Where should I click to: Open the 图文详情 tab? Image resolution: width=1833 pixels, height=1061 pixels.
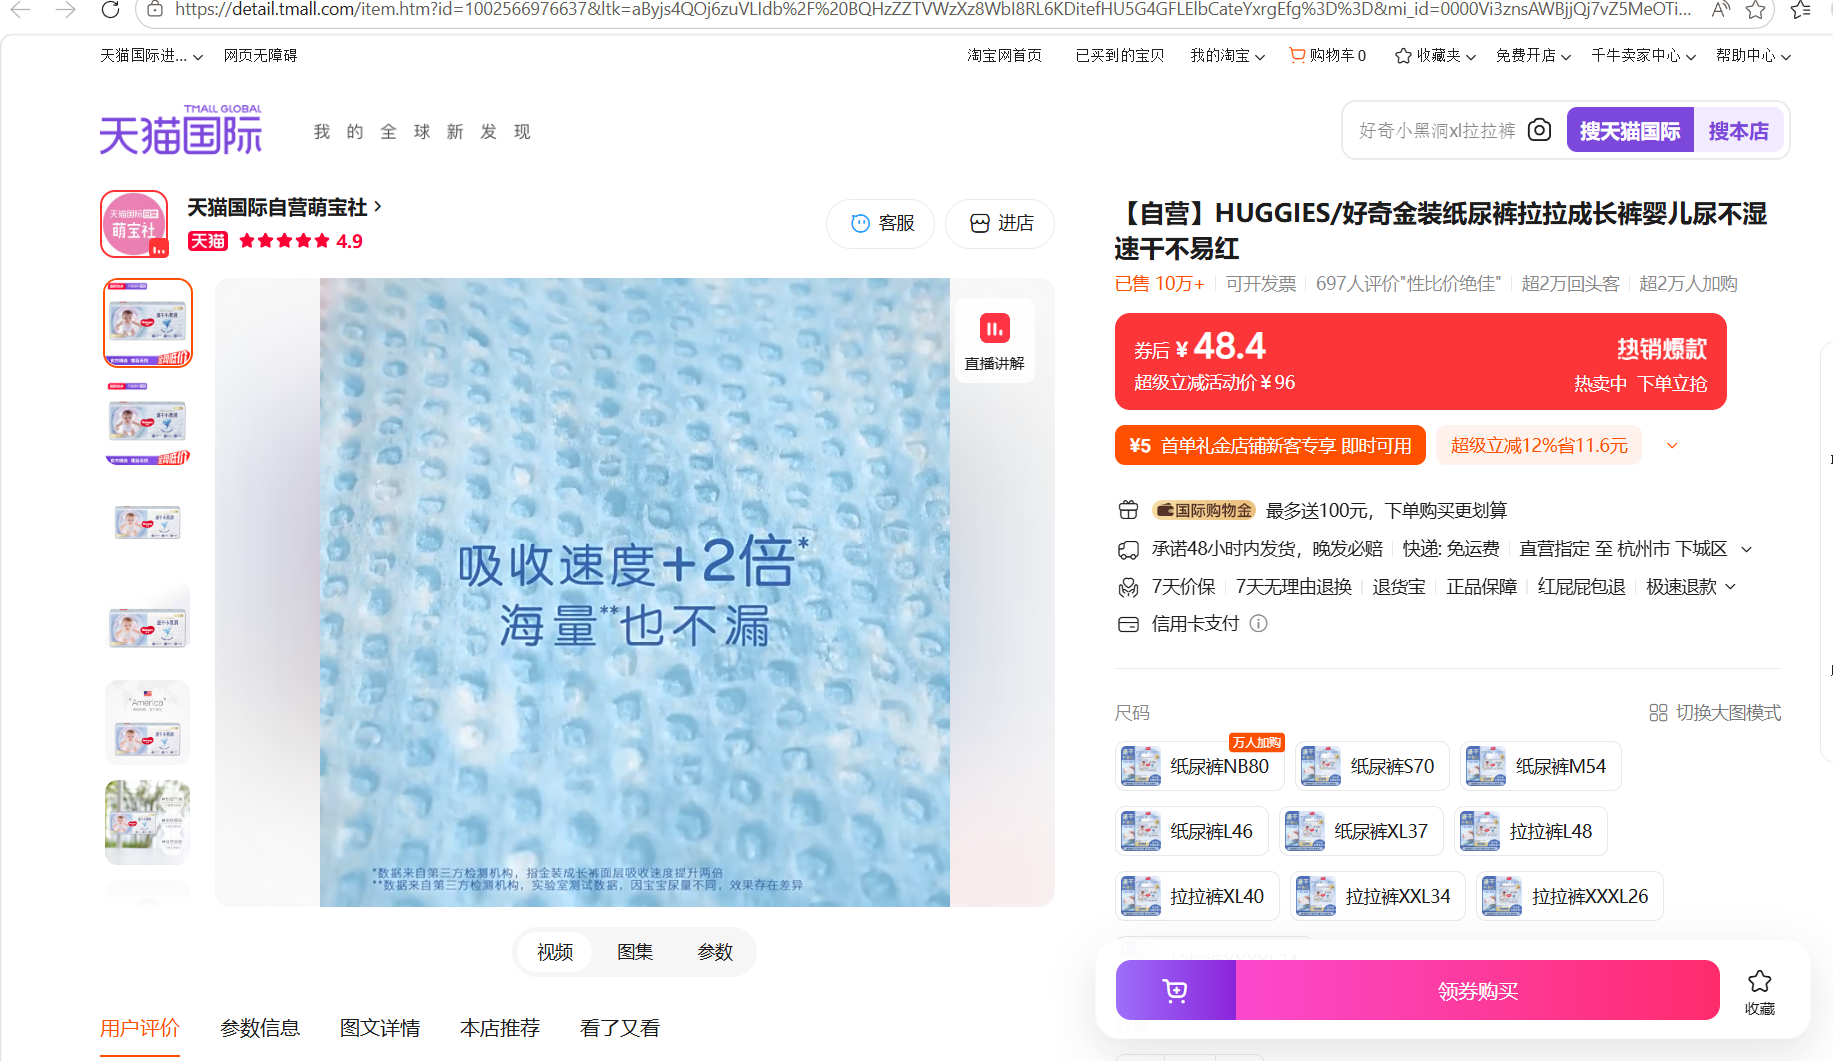coord(380,1028)
